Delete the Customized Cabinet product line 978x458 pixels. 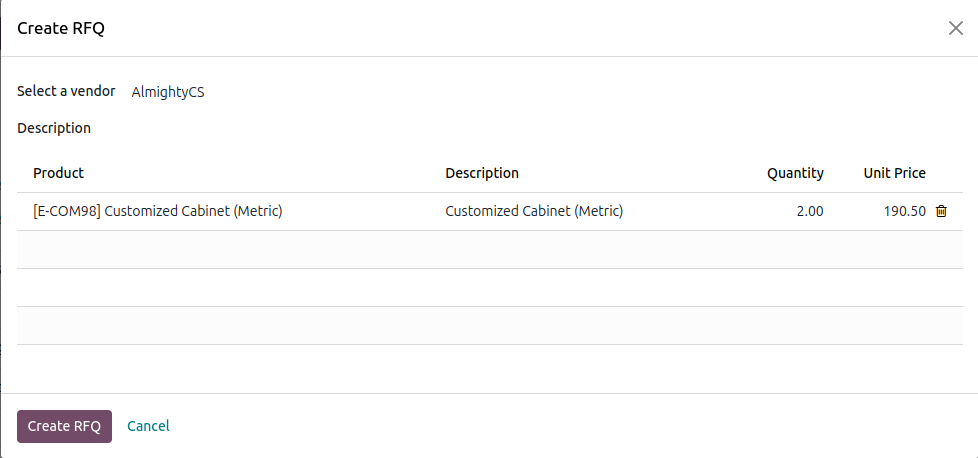pyautogui.click(x=941, y=211)
